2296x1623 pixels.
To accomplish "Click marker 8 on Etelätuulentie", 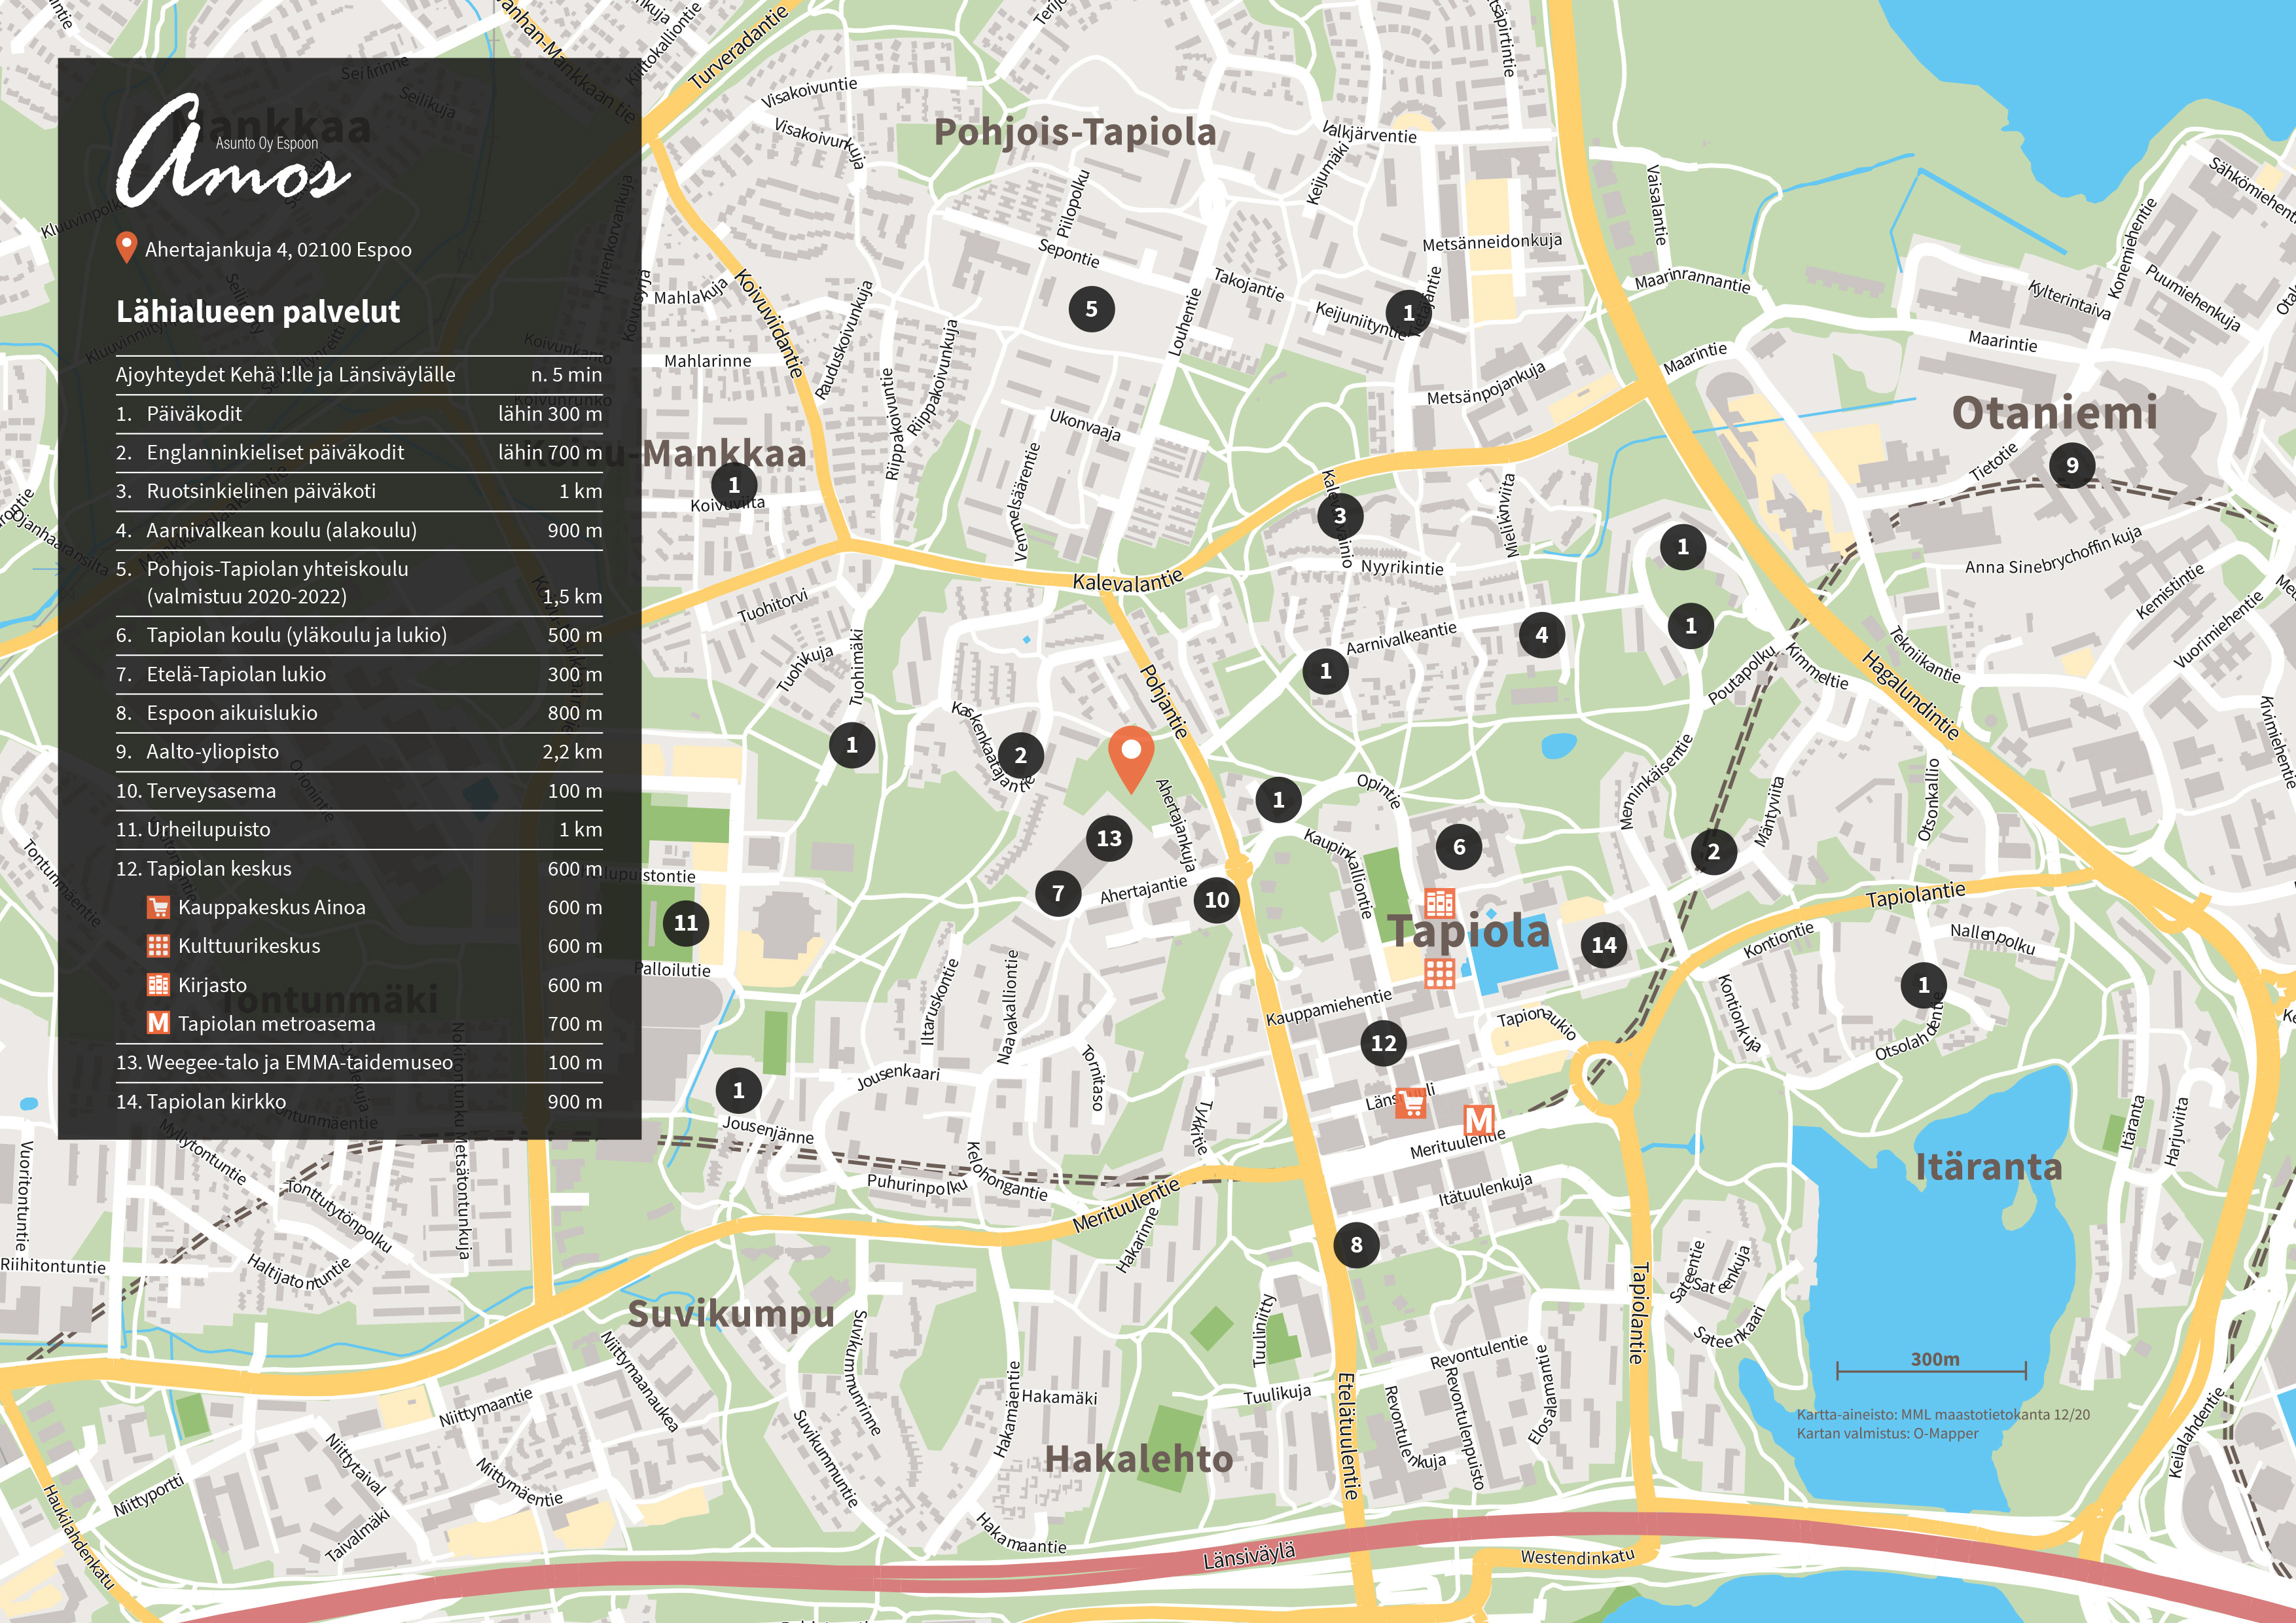I will click(x=1356, y=1244).
